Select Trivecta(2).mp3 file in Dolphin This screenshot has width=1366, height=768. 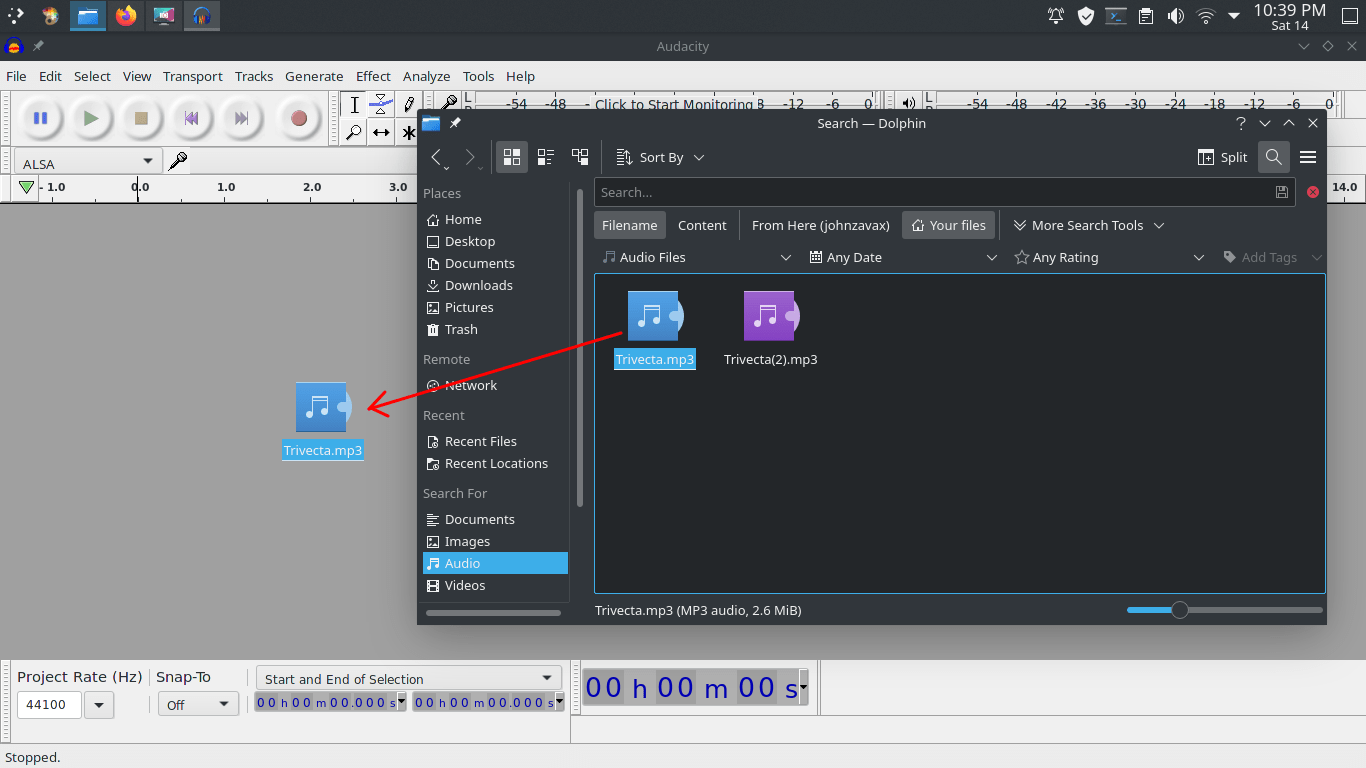tap(770, 330)
